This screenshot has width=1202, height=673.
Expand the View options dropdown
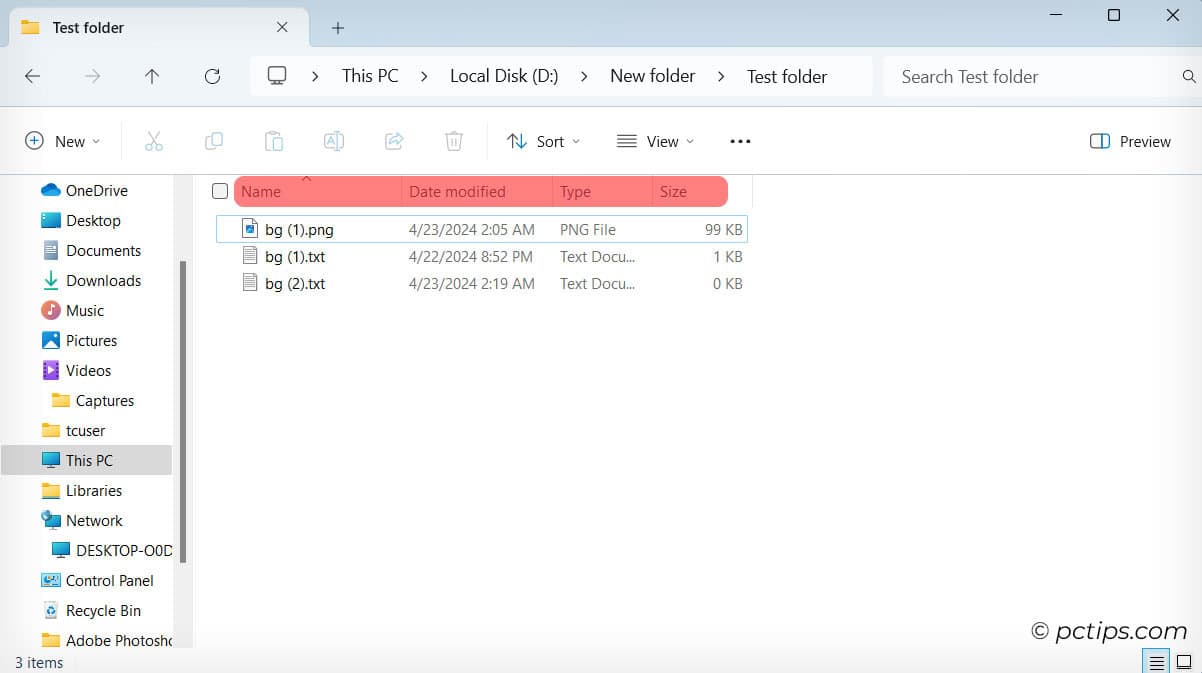point(655,141)
